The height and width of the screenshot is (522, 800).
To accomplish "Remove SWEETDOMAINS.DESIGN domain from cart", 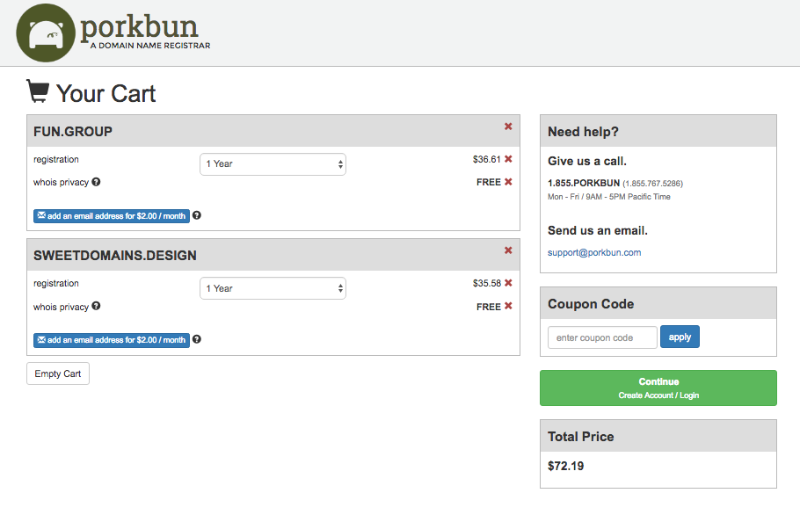I will coord(508,250).
